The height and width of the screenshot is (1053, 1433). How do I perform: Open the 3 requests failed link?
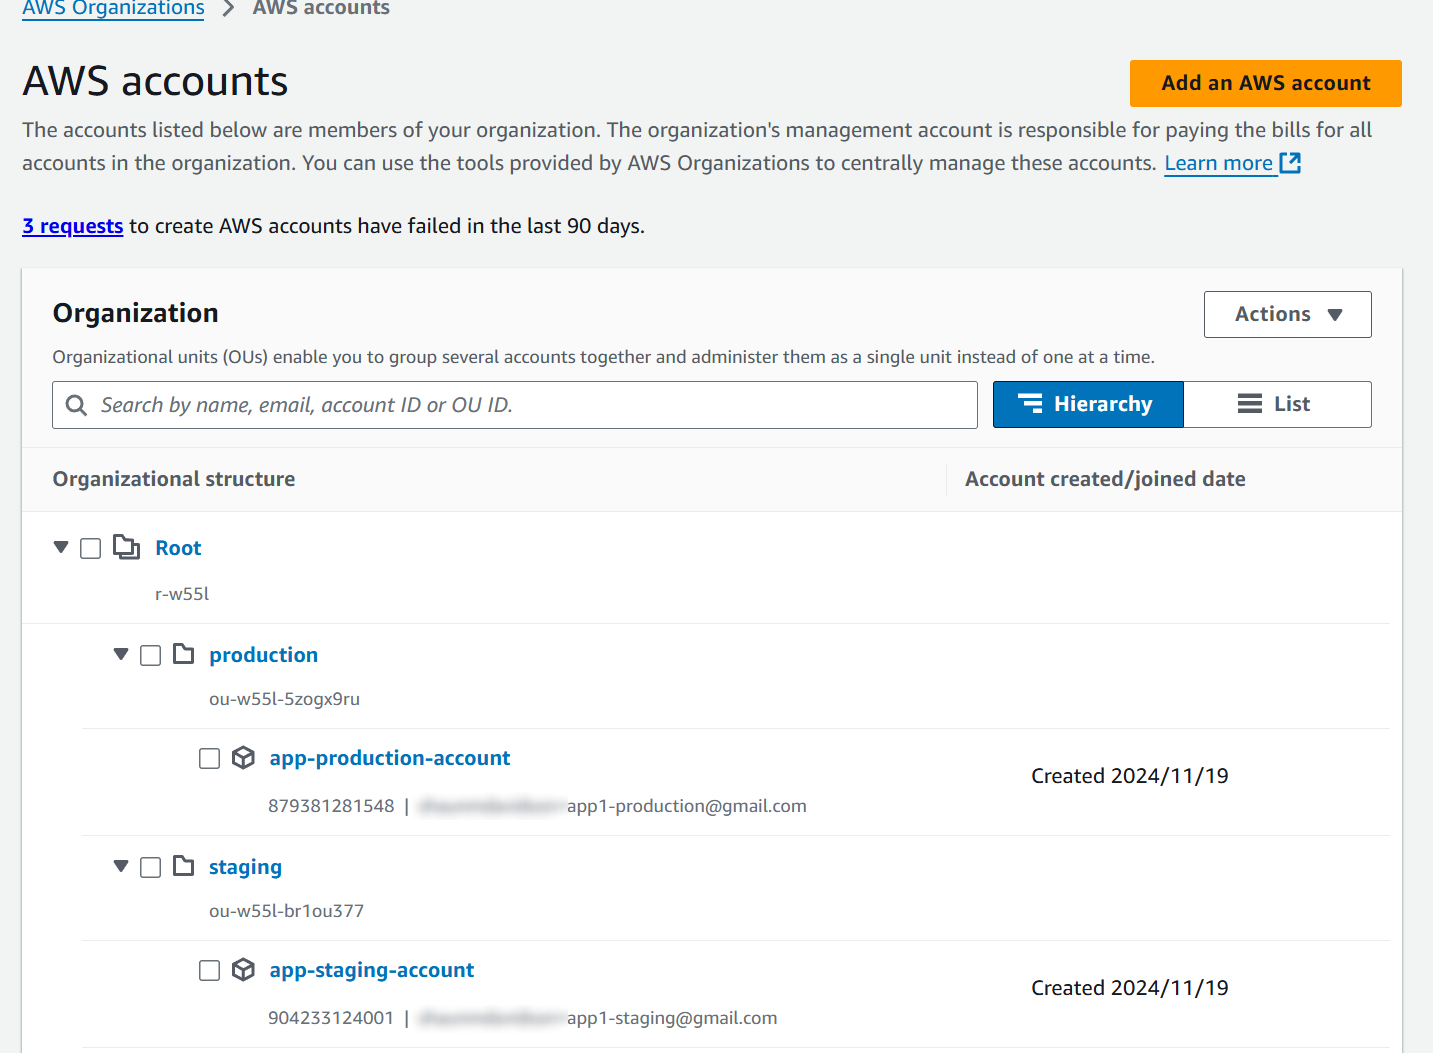pyautogui.click(x=73, y=226)
